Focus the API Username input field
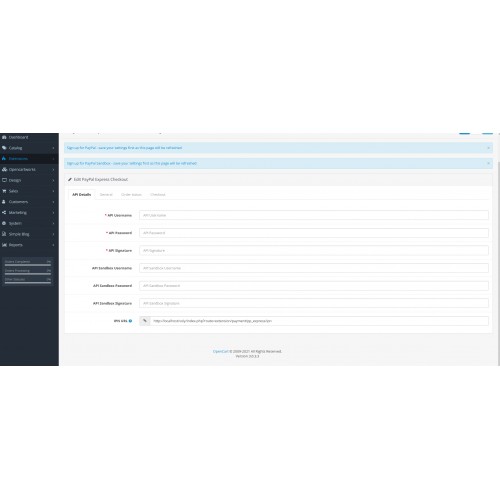The image size is (500, 500). [x=314, y=215]
